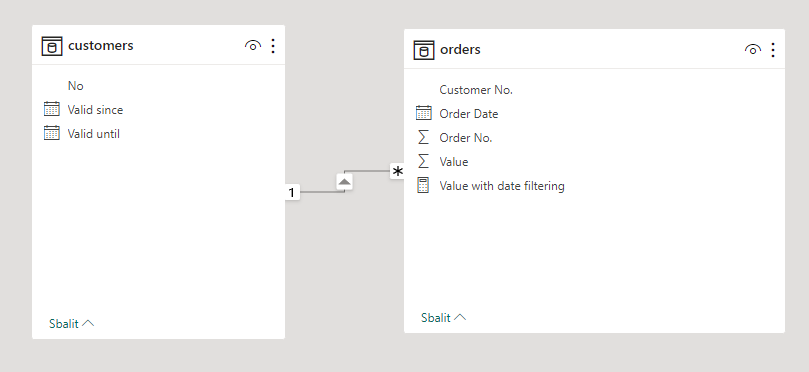Click the sigma icon beside Order No.
The image size is (809, 372).
[423, 137]
